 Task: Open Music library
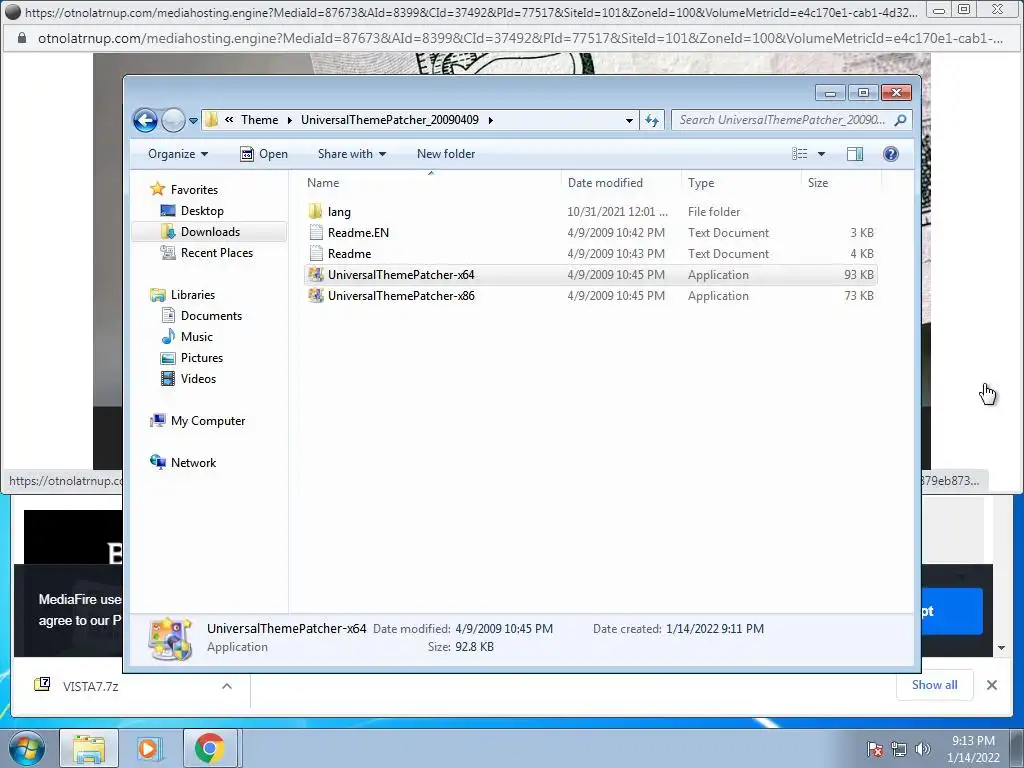point(197,336)
